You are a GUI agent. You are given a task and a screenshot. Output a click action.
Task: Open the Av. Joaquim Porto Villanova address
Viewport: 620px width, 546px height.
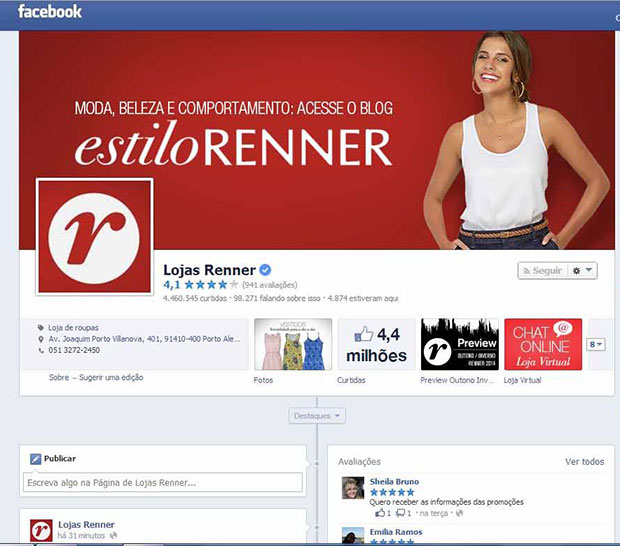point(144,339)
